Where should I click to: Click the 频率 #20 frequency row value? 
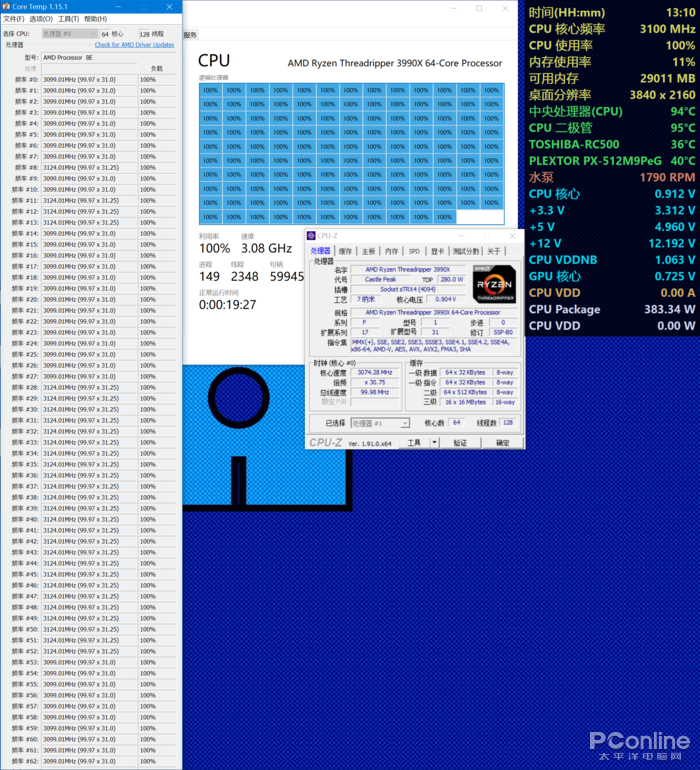[x=89, y=300]
